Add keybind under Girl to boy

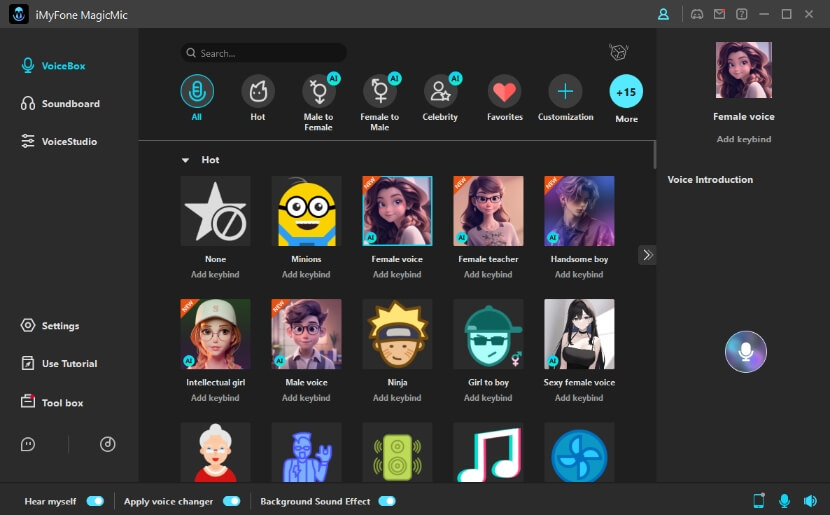tap(489, 397)
